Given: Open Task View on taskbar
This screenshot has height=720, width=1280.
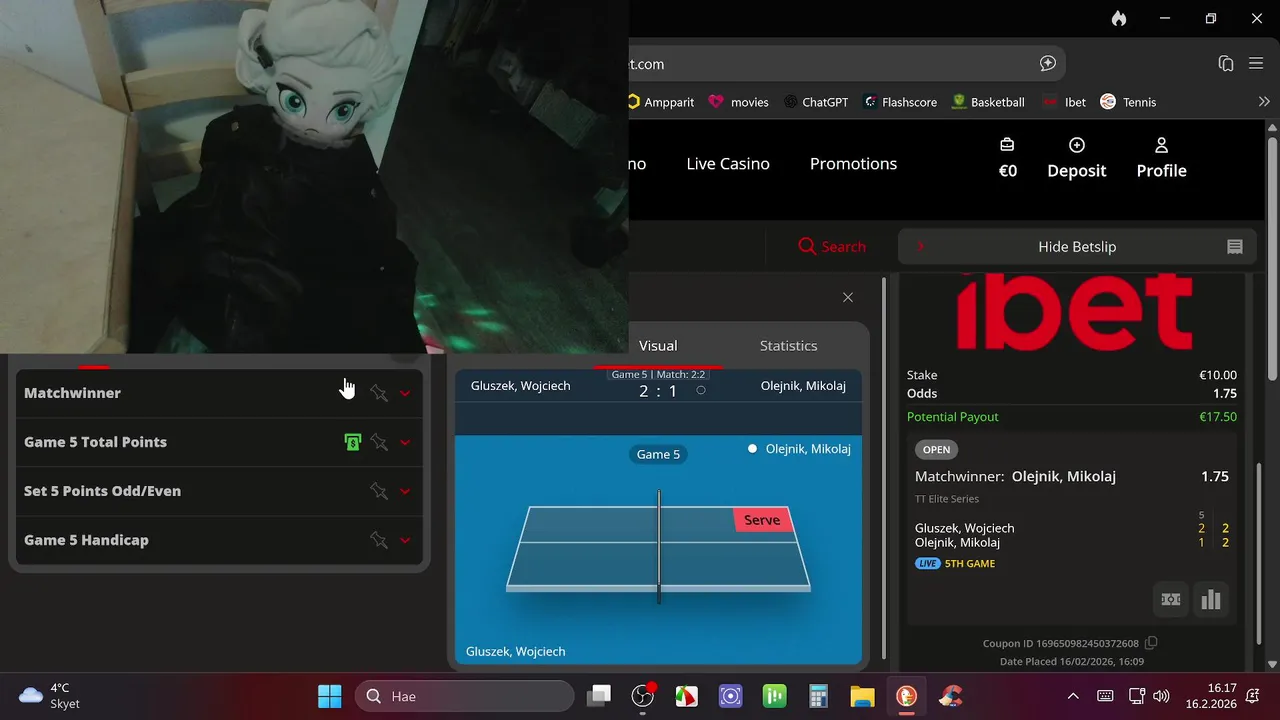Looking at the screenshot, I should click(x=599, y=696).
